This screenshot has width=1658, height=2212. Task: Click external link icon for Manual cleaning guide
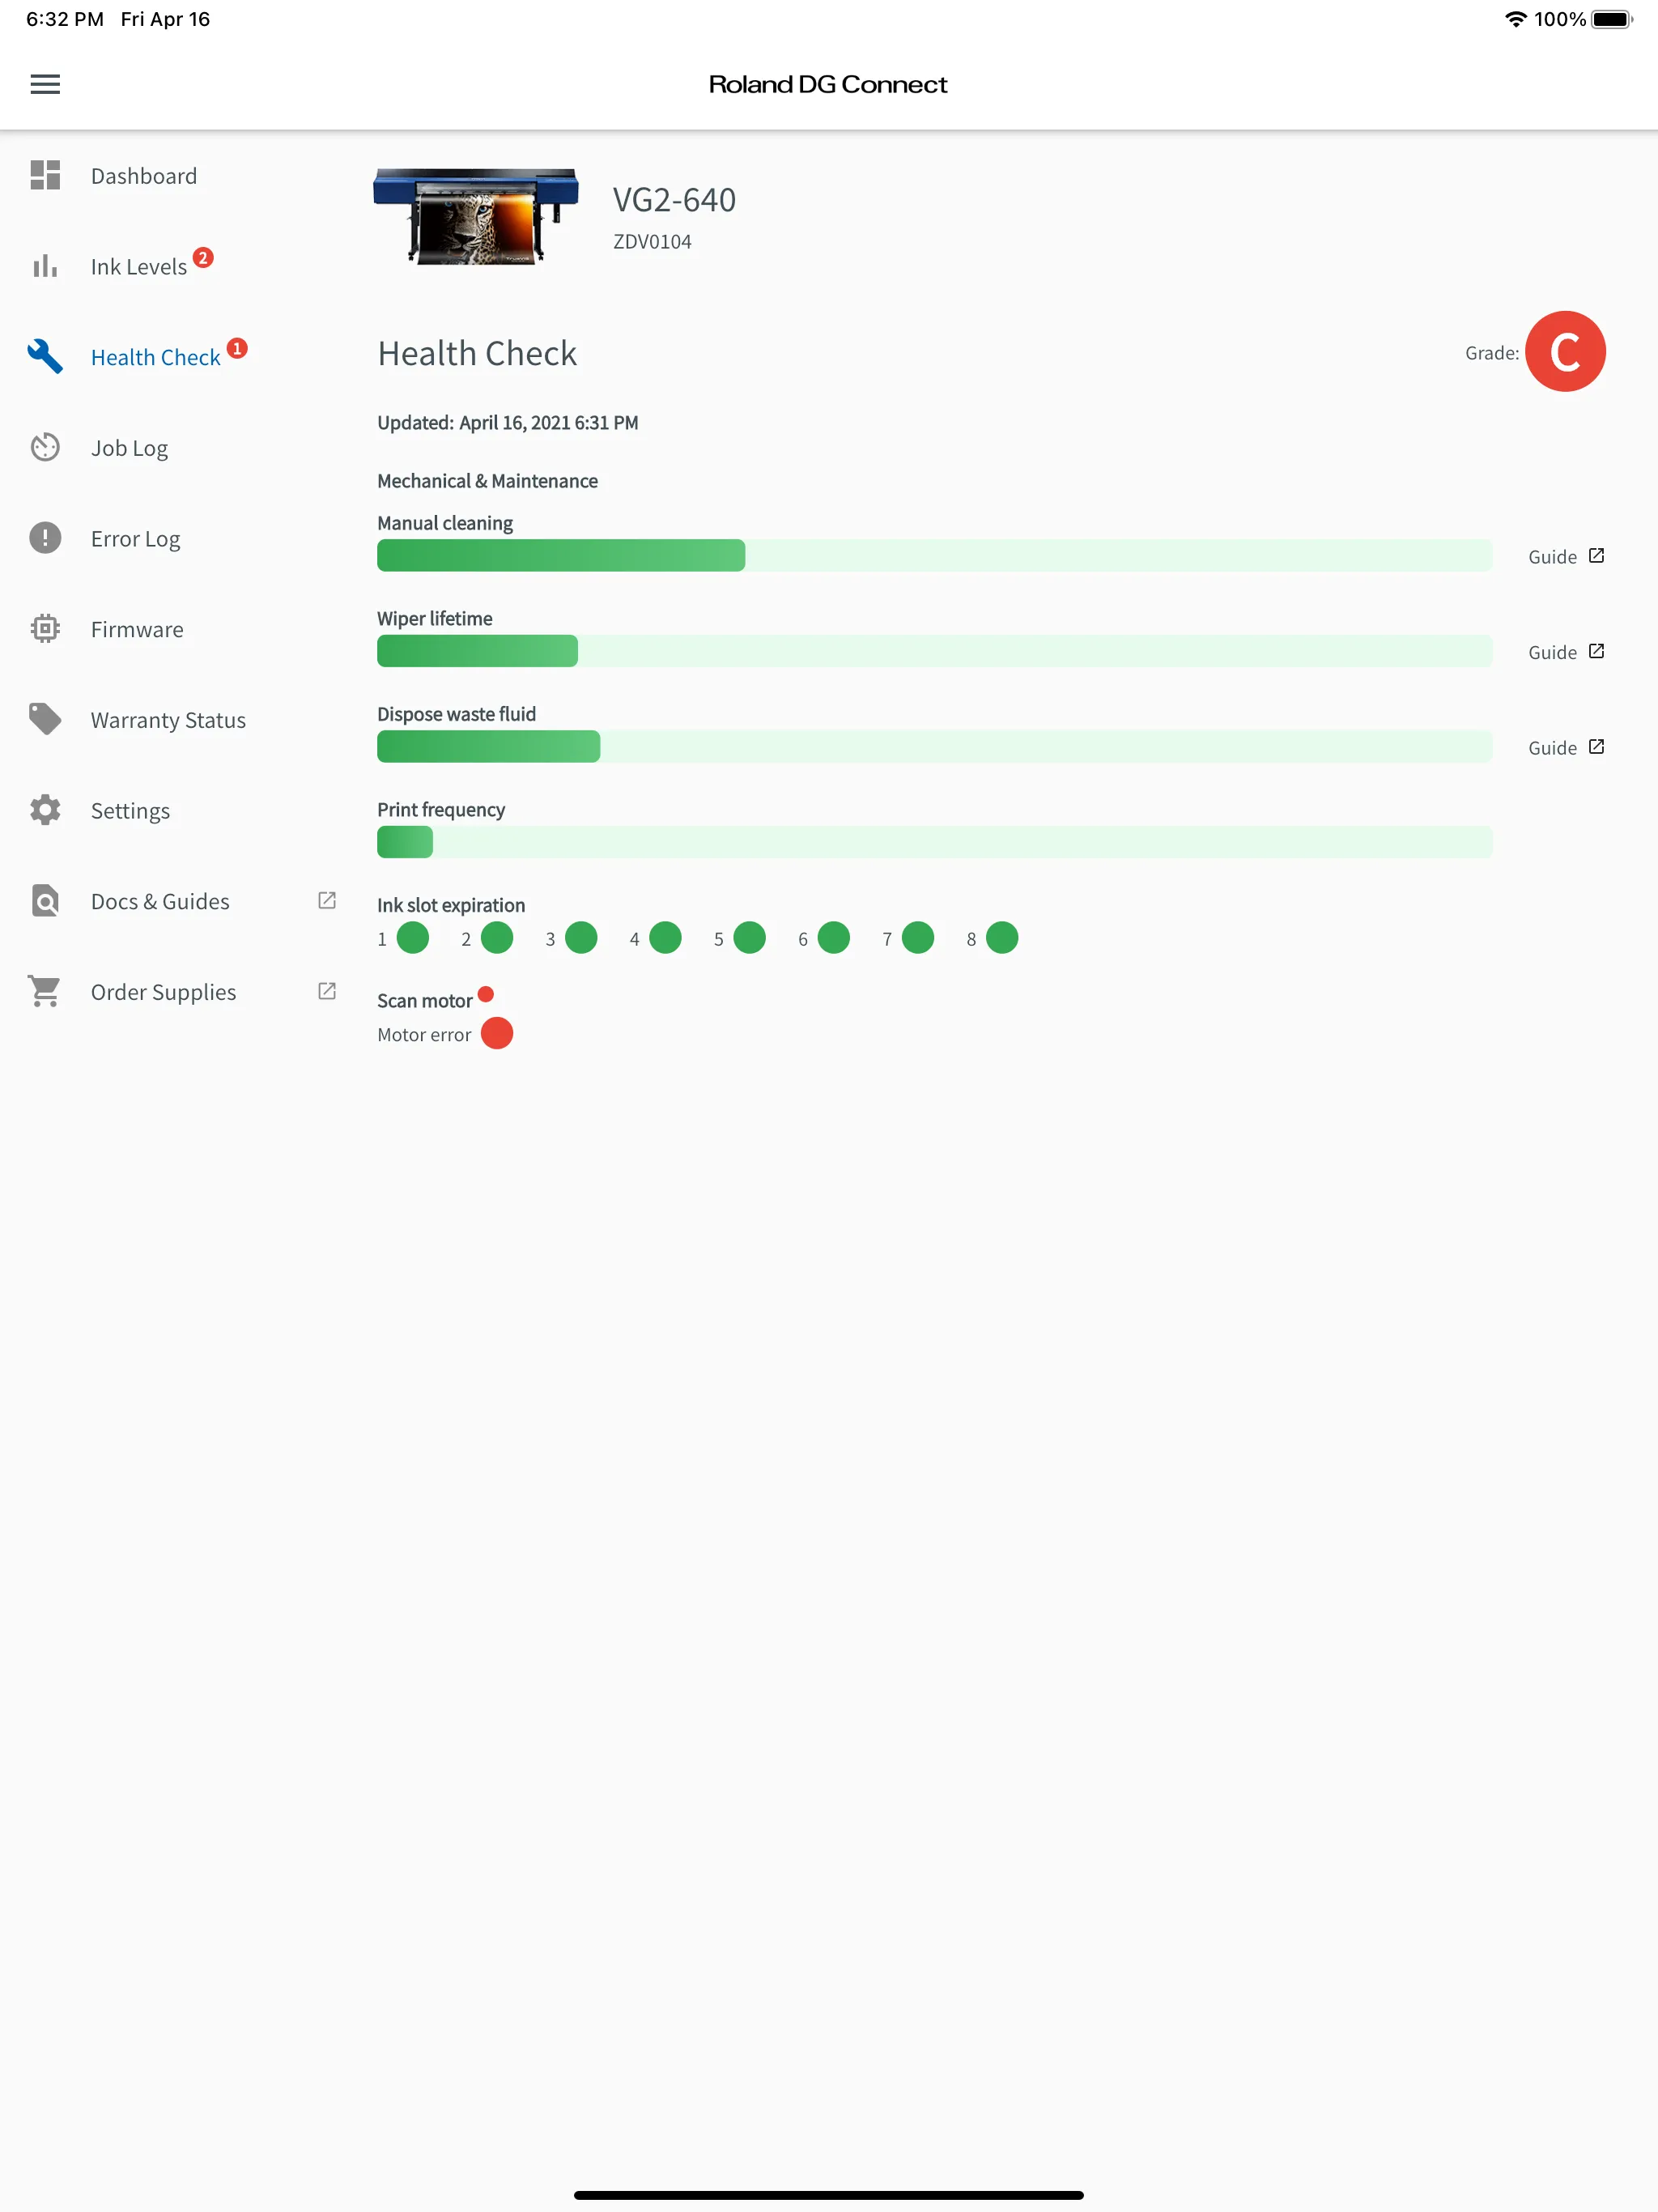[x=1597, y=555]
